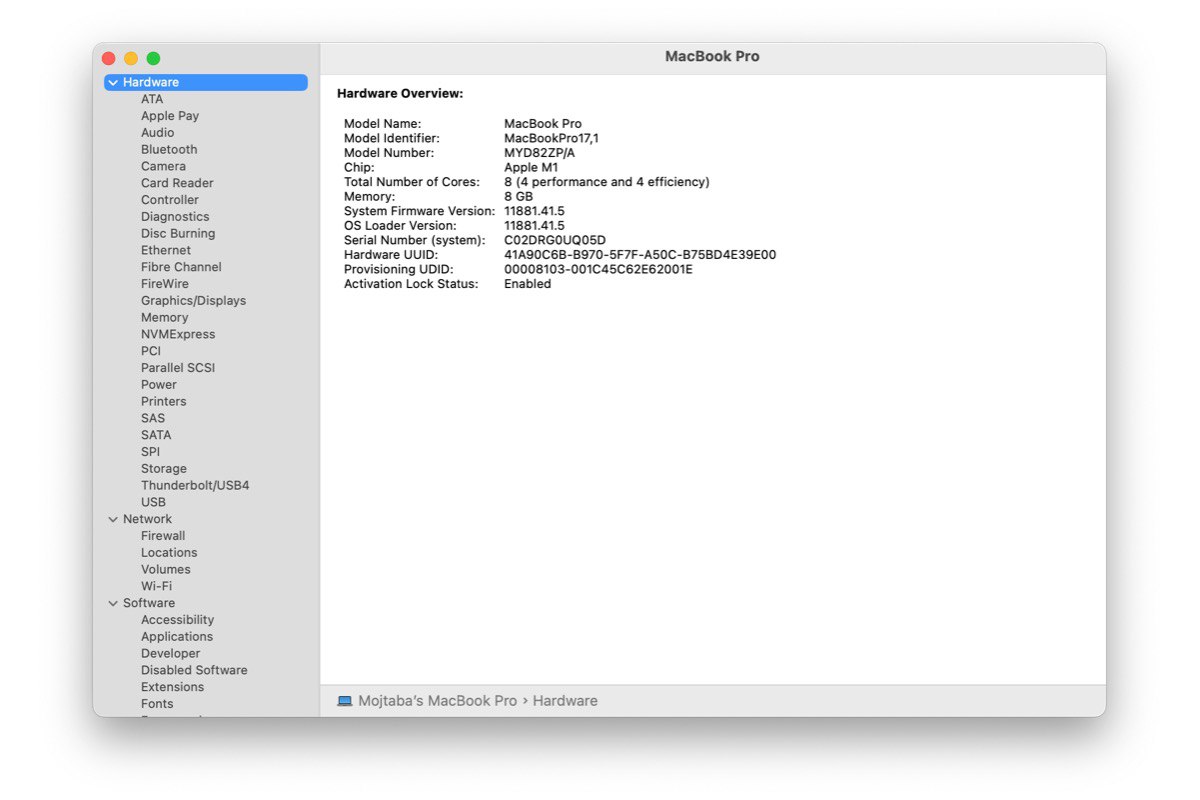Select Audio in the Hardware list

click(158, 133)
